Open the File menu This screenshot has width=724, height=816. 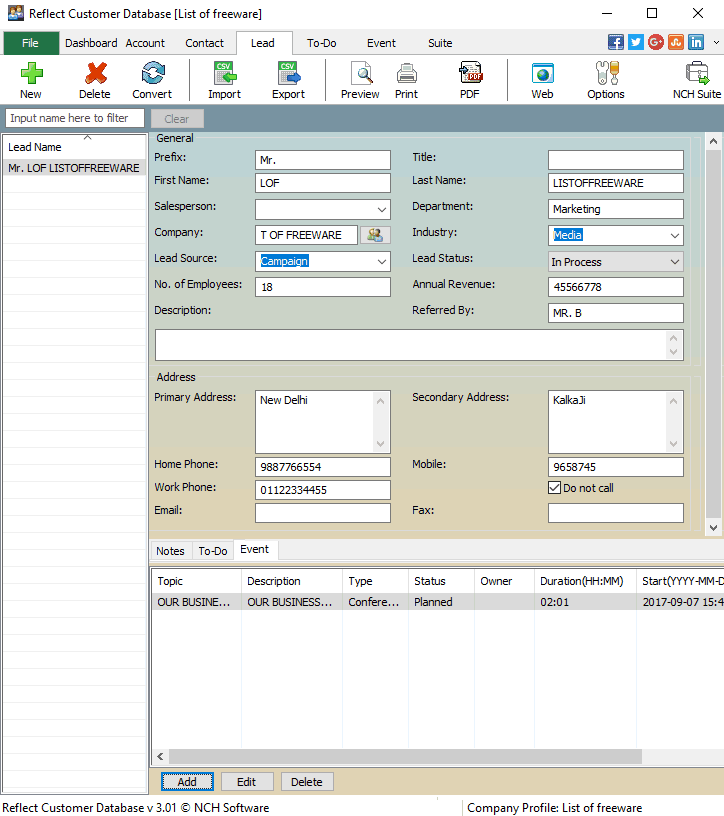pyautogui.click(x=31, y=43)
